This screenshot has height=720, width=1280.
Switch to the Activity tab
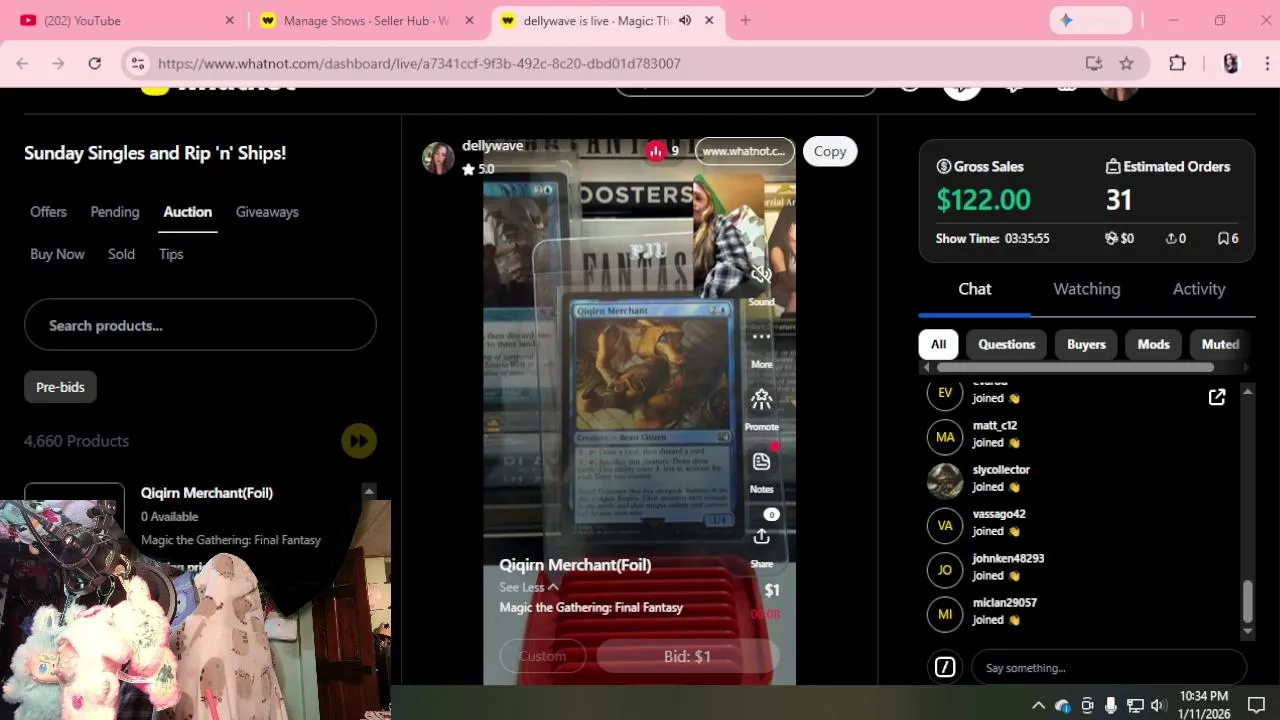coord(1199,289)
